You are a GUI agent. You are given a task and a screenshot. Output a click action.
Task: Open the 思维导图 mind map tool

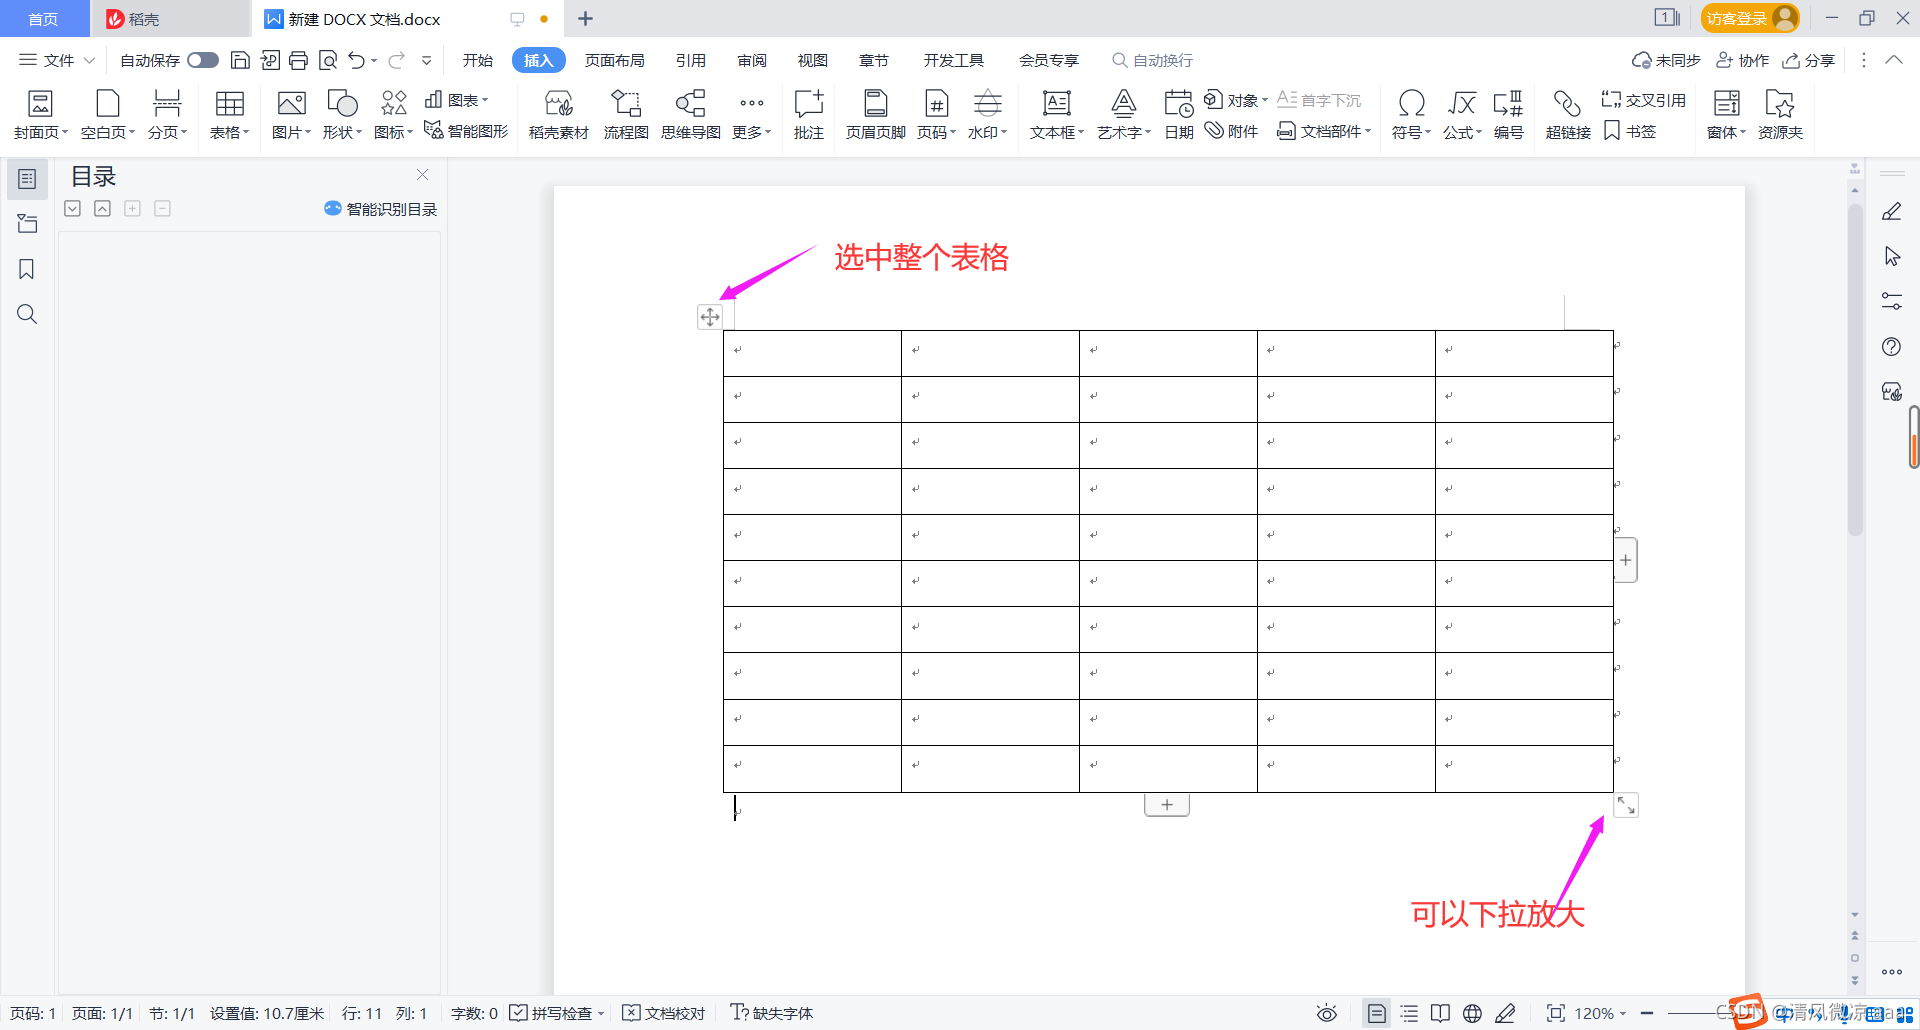[x=690, y=113]
